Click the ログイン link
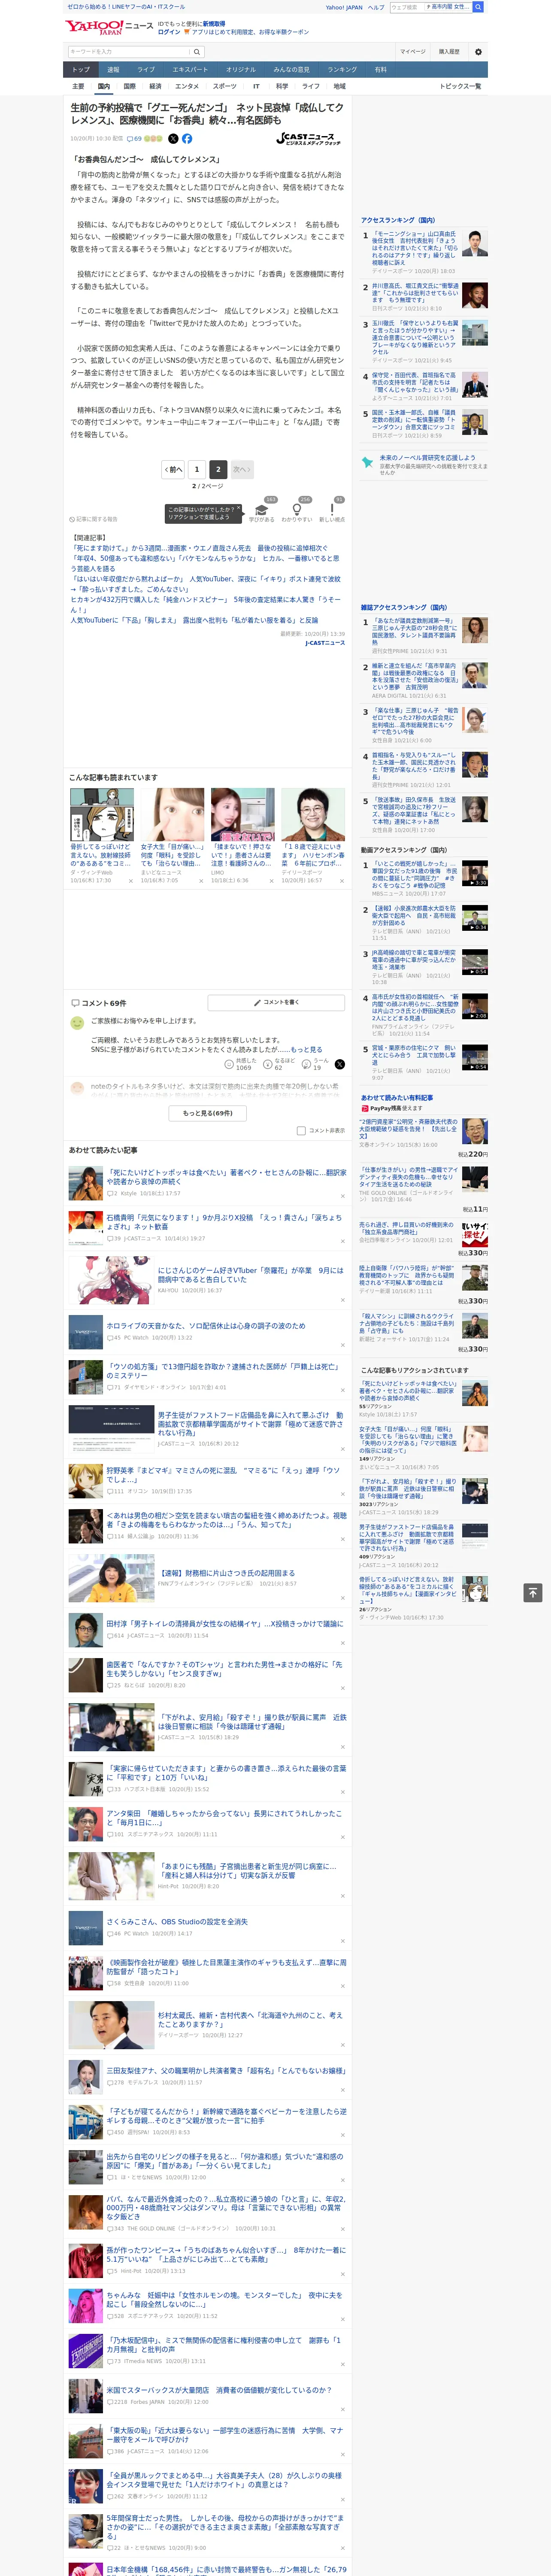The image size is (551, 2576). pos(169,32)
